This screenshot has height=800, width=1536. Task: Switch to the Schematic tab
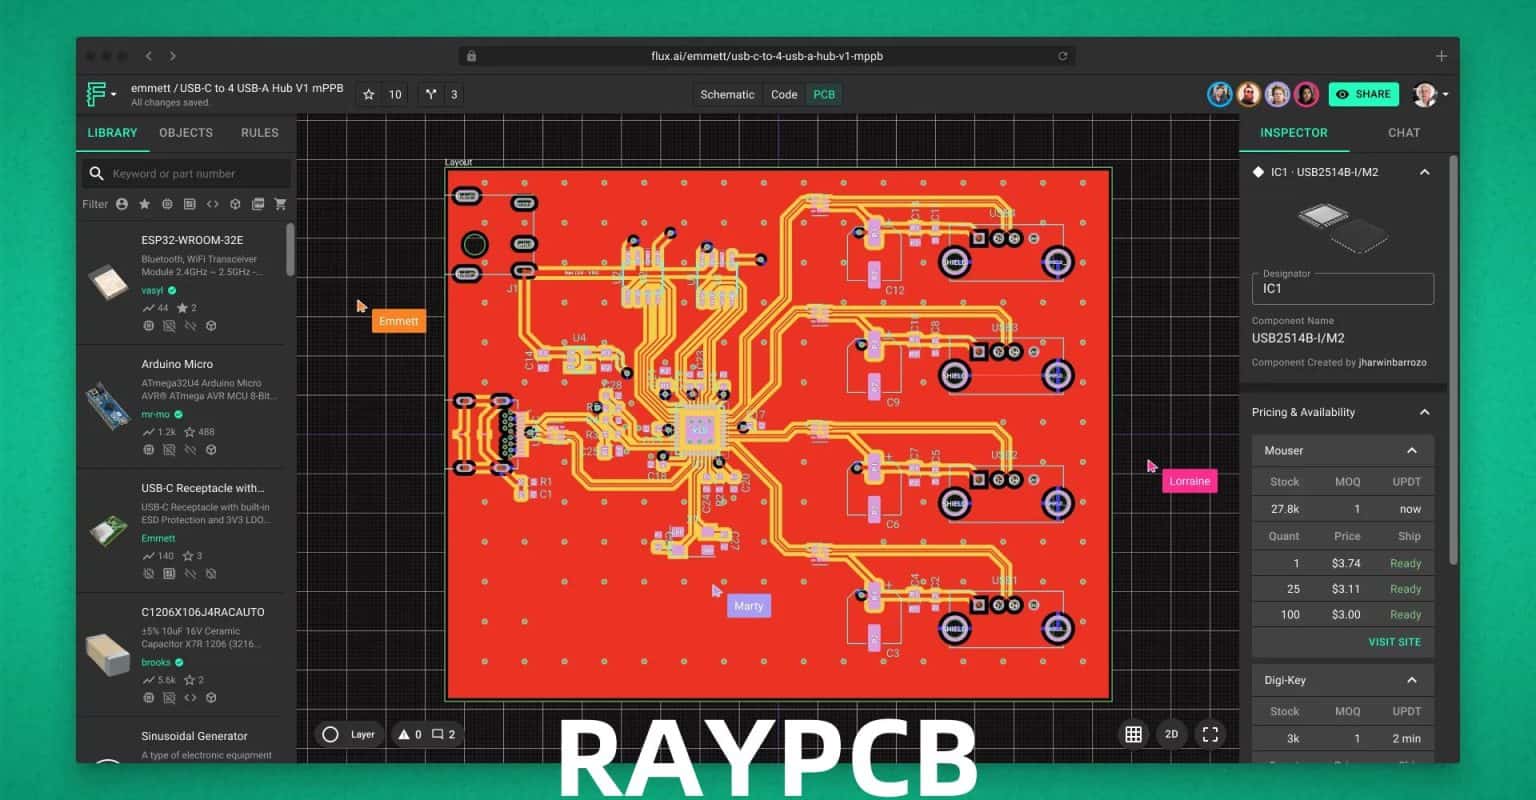[727, 93]
